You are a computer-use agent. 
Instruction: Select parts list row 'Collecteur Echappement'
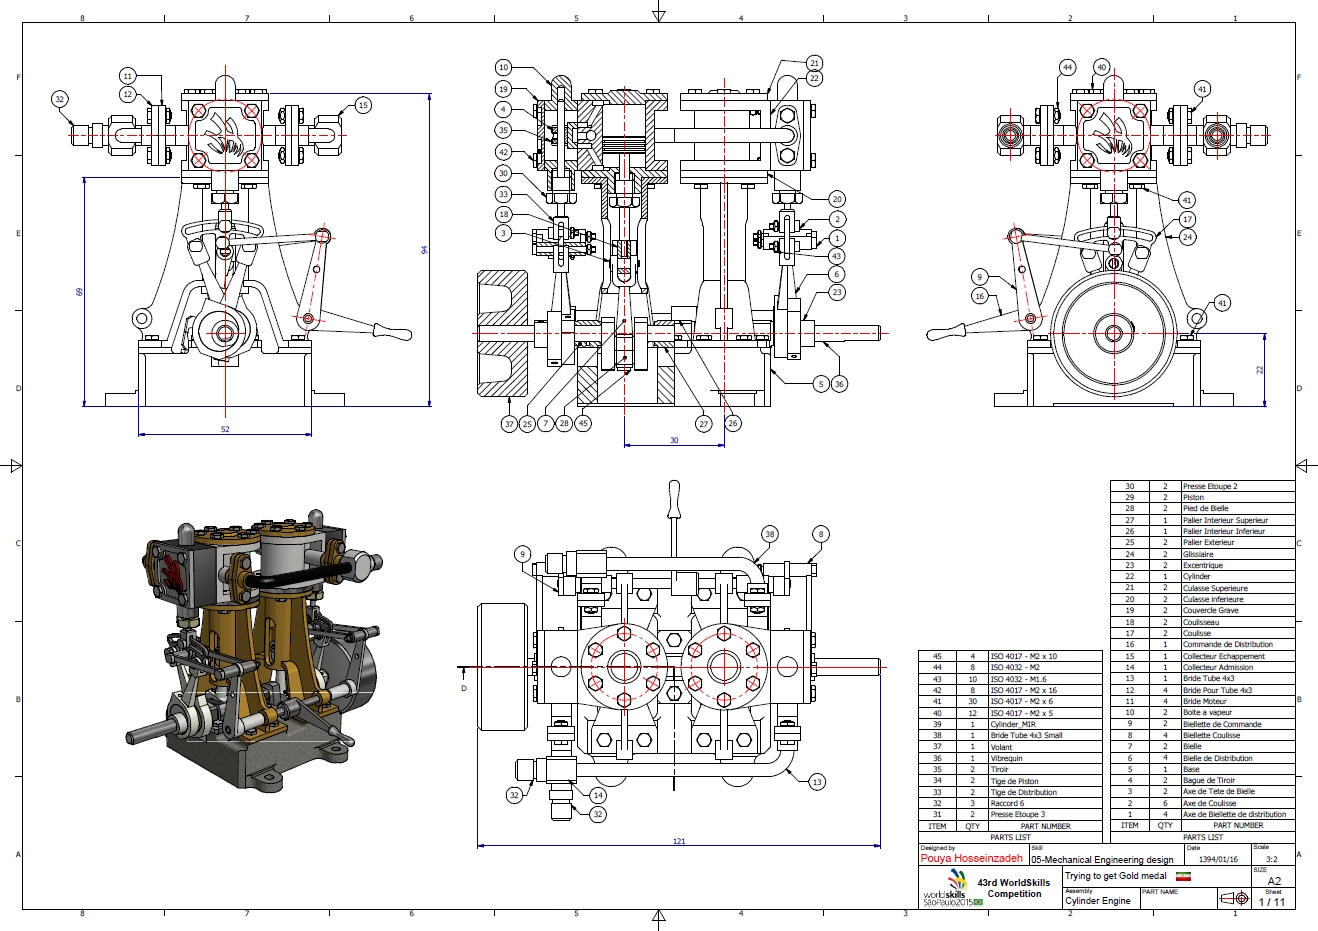pos(1203,656)
